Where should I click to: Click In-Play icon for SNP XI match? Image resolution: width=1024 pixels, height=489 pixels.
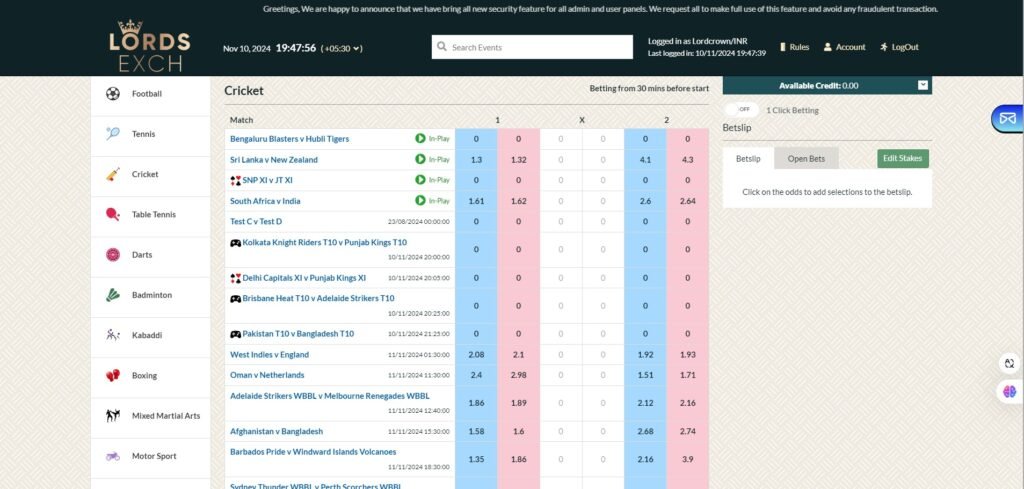[x=421, y=180]
